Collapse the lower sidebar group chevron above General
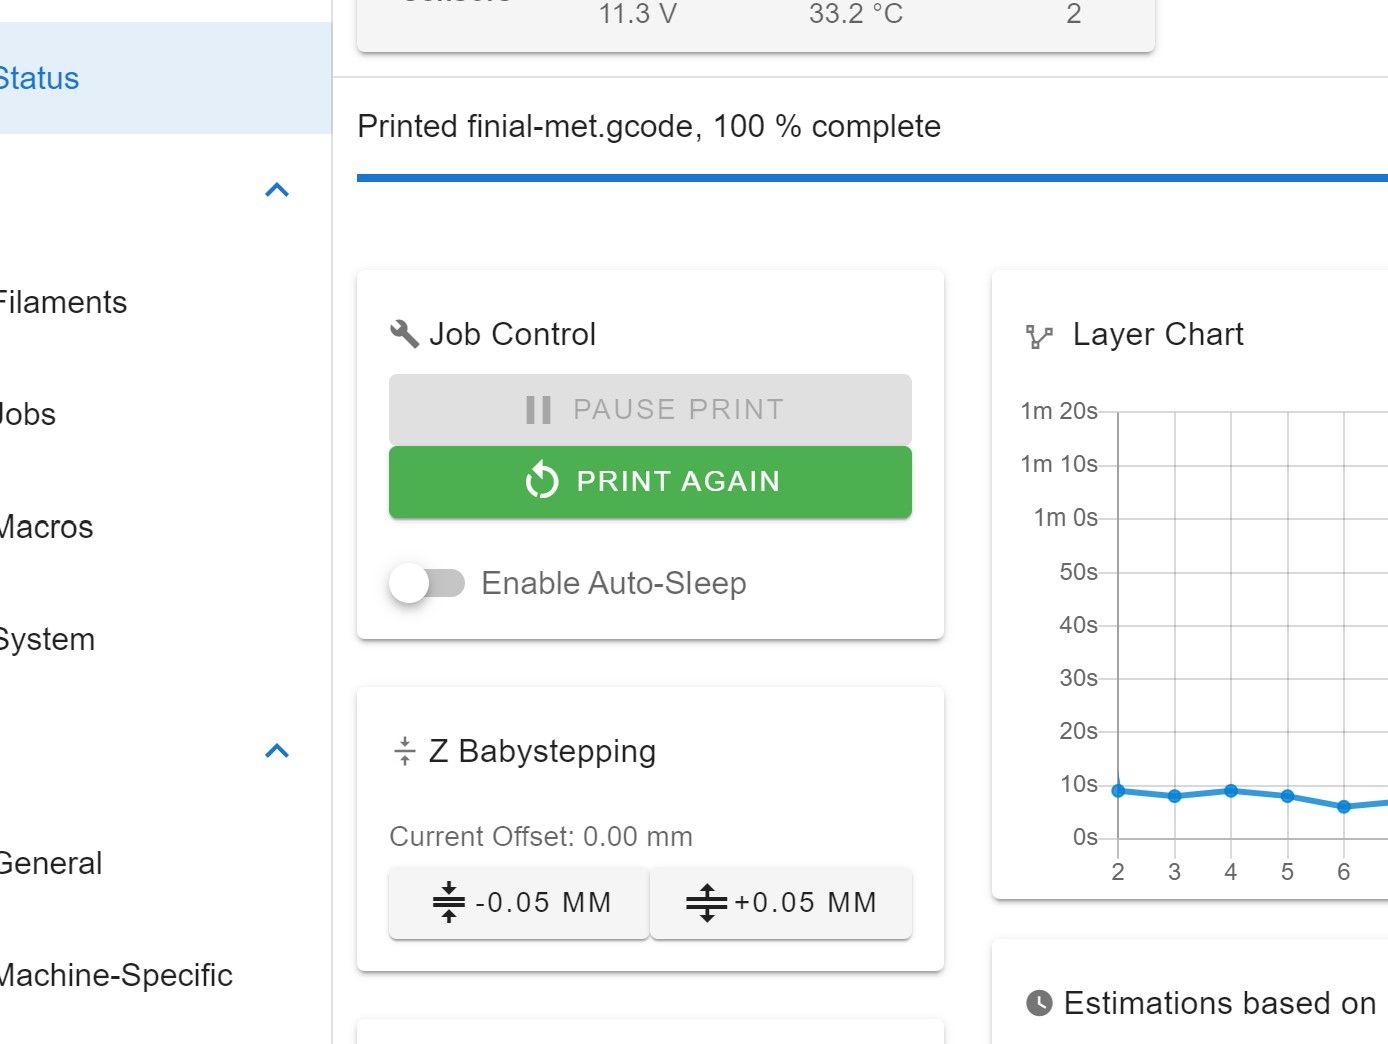The height and width of the screenshot is (1044, 1388). [x=277, y=751]
